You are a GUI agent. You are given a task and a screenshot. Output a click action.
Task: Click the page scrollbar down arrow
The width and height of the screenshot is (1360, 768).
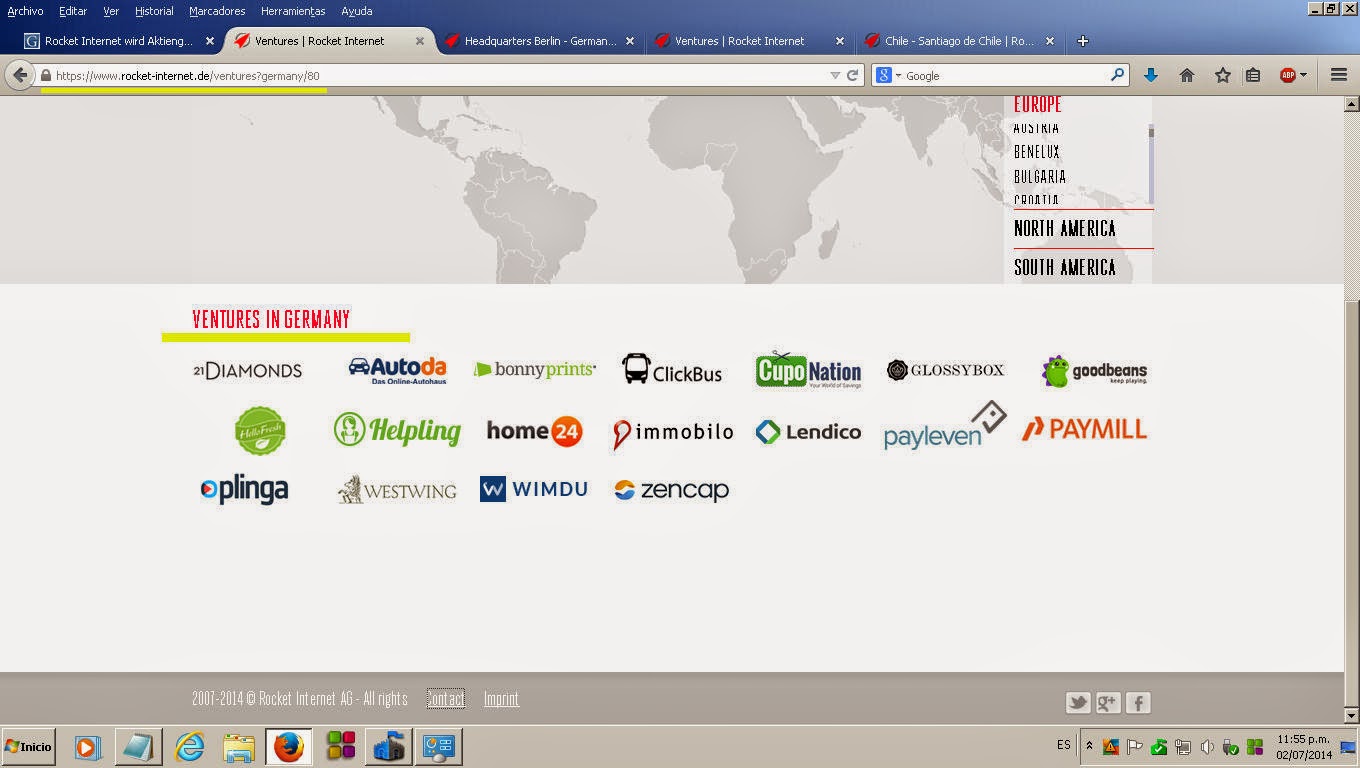coord(1352,716)
